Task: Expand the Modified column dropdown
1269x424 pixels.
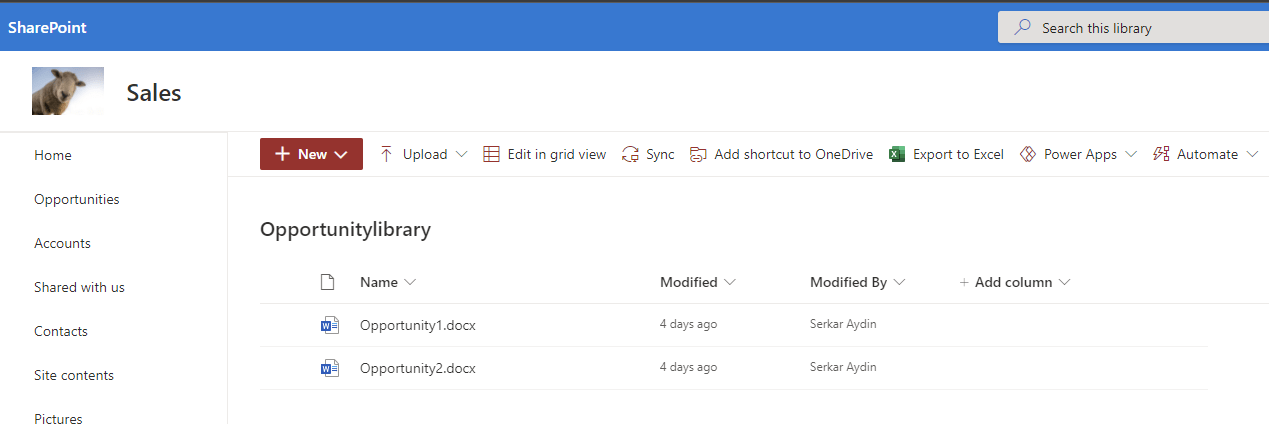Action: pyautogui.click(x=730, y=282)
